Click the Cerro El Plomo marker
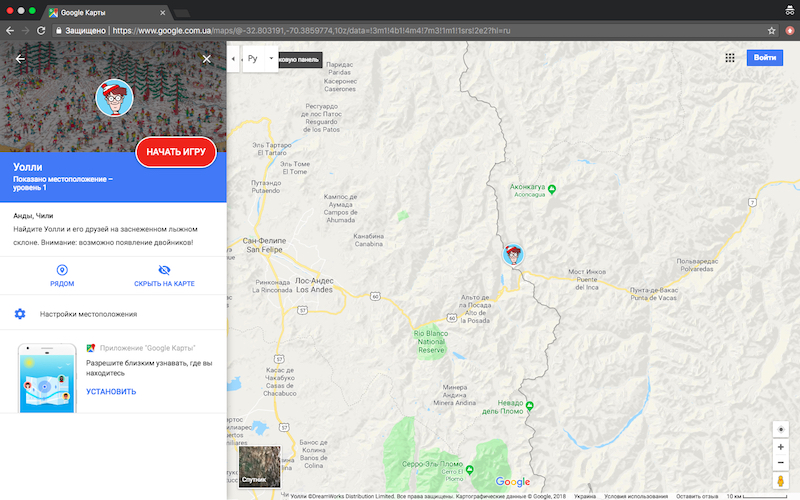The width and height of the screenshot is (800, 500). click(x=469, y=469)
